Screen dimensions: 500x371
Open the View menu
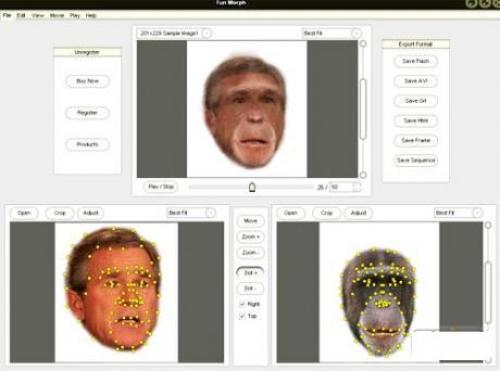pyautogui.click(x=38, y=15)
